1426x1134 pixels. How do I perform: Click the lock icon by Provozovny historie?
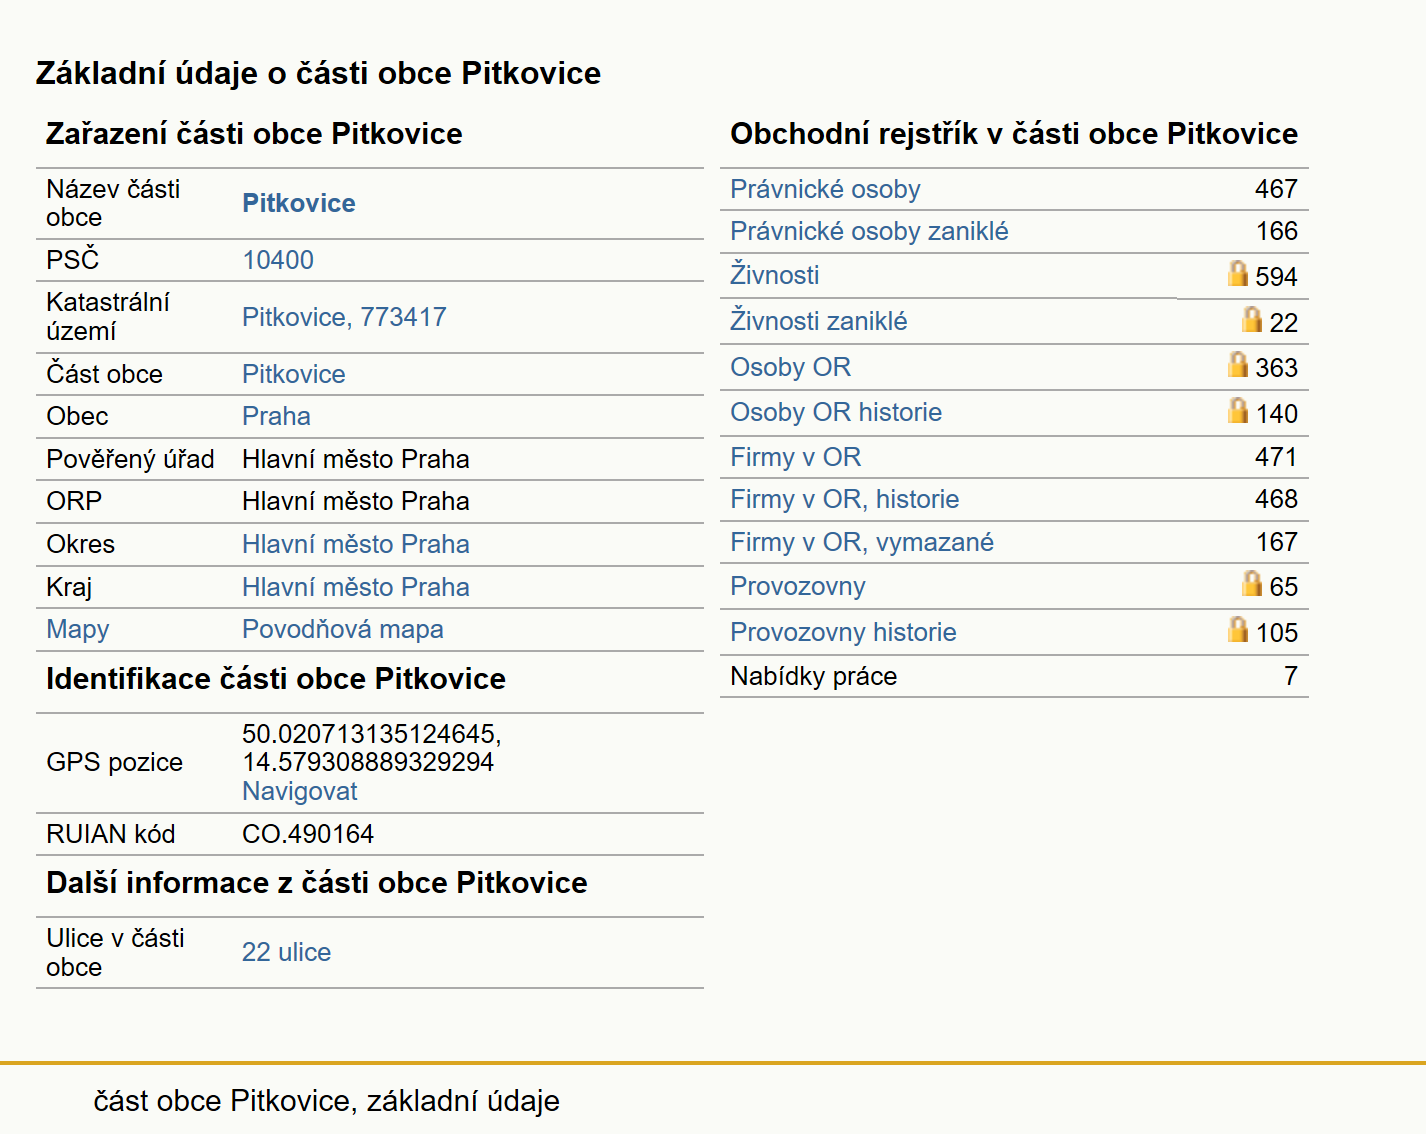click(1238, 629)
